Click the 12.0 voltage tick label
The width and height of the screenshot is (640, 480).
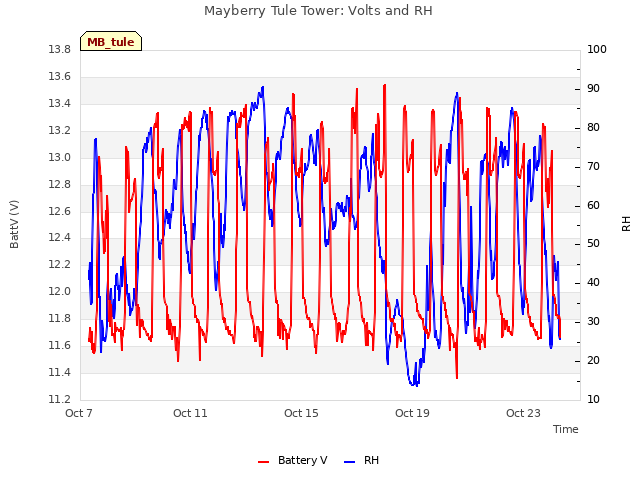(x=60, y=291)
